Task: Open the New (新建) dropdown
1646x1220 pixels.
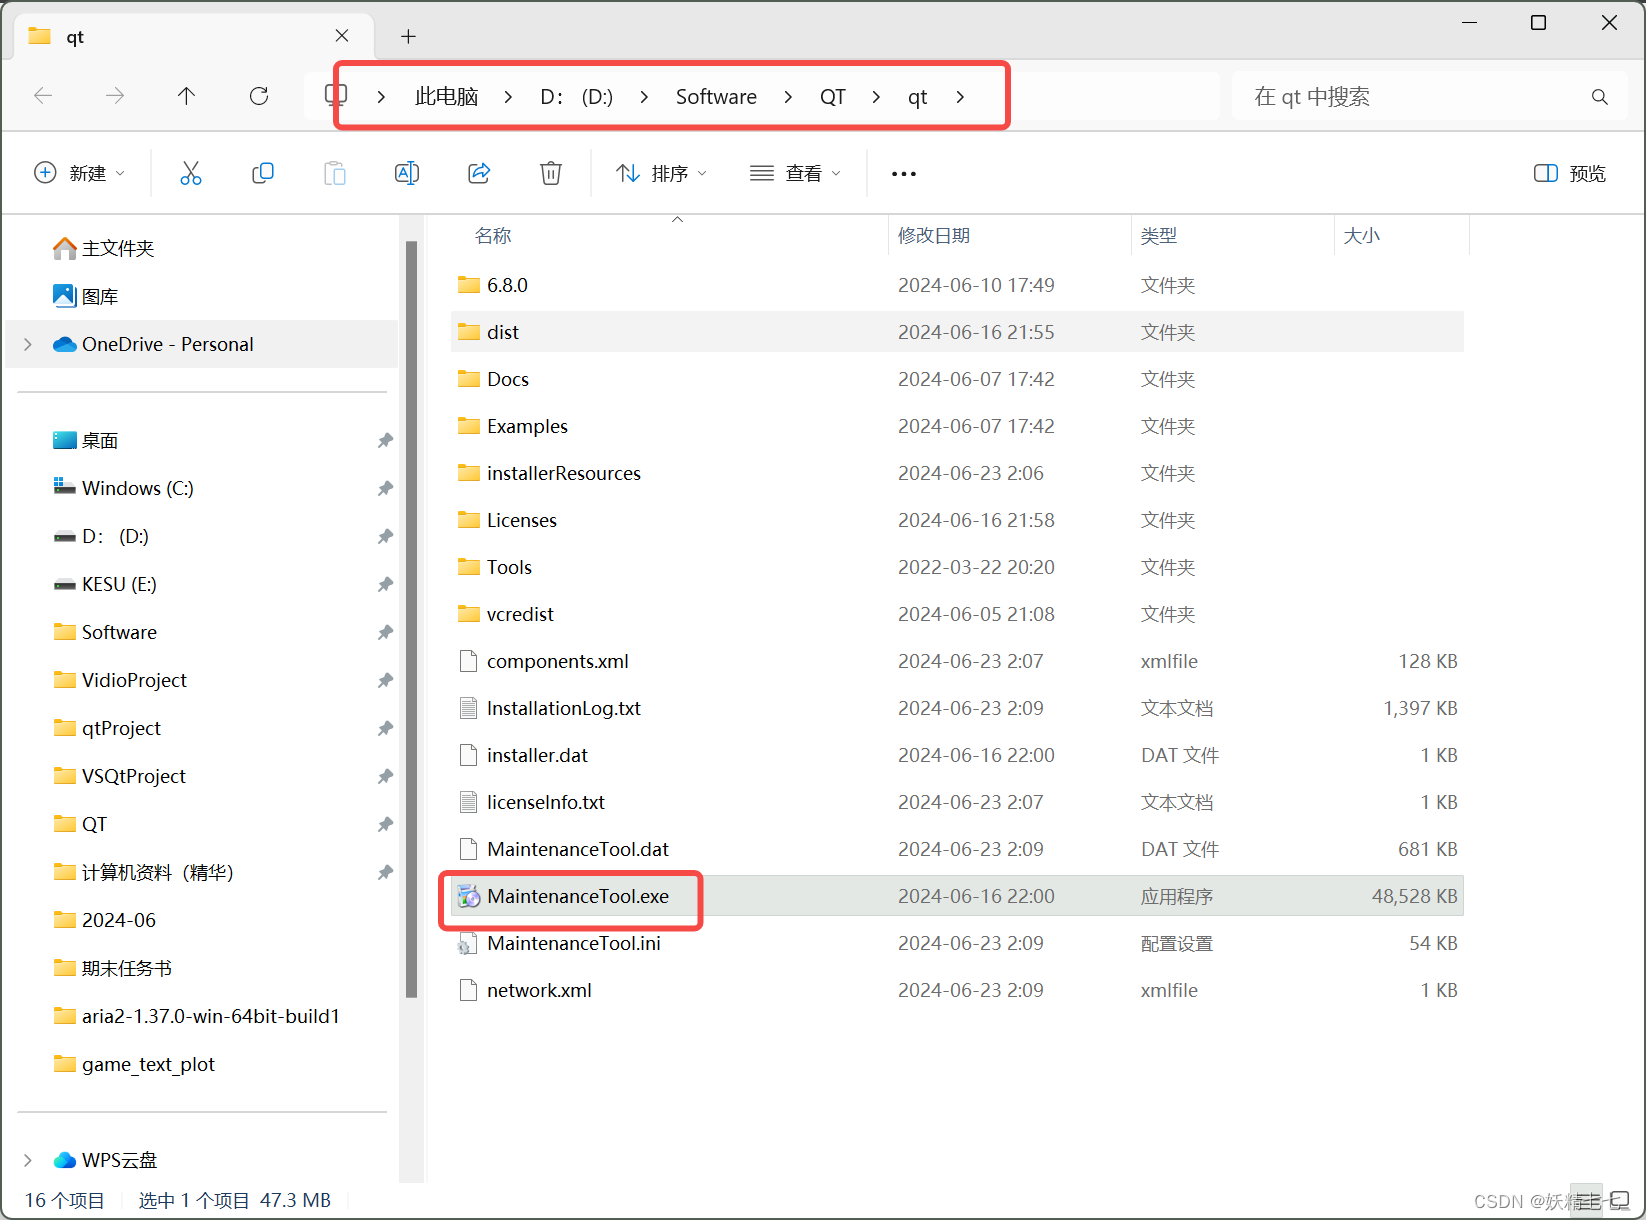Action: 80,173
